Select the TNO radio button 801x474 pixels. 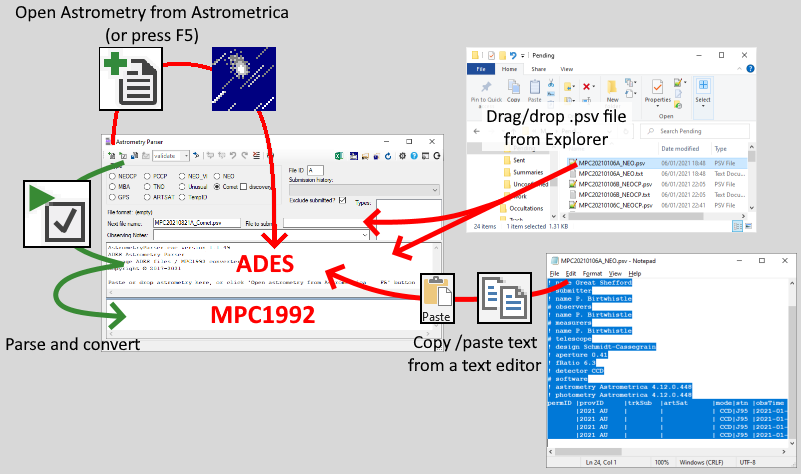coord(147,186)
